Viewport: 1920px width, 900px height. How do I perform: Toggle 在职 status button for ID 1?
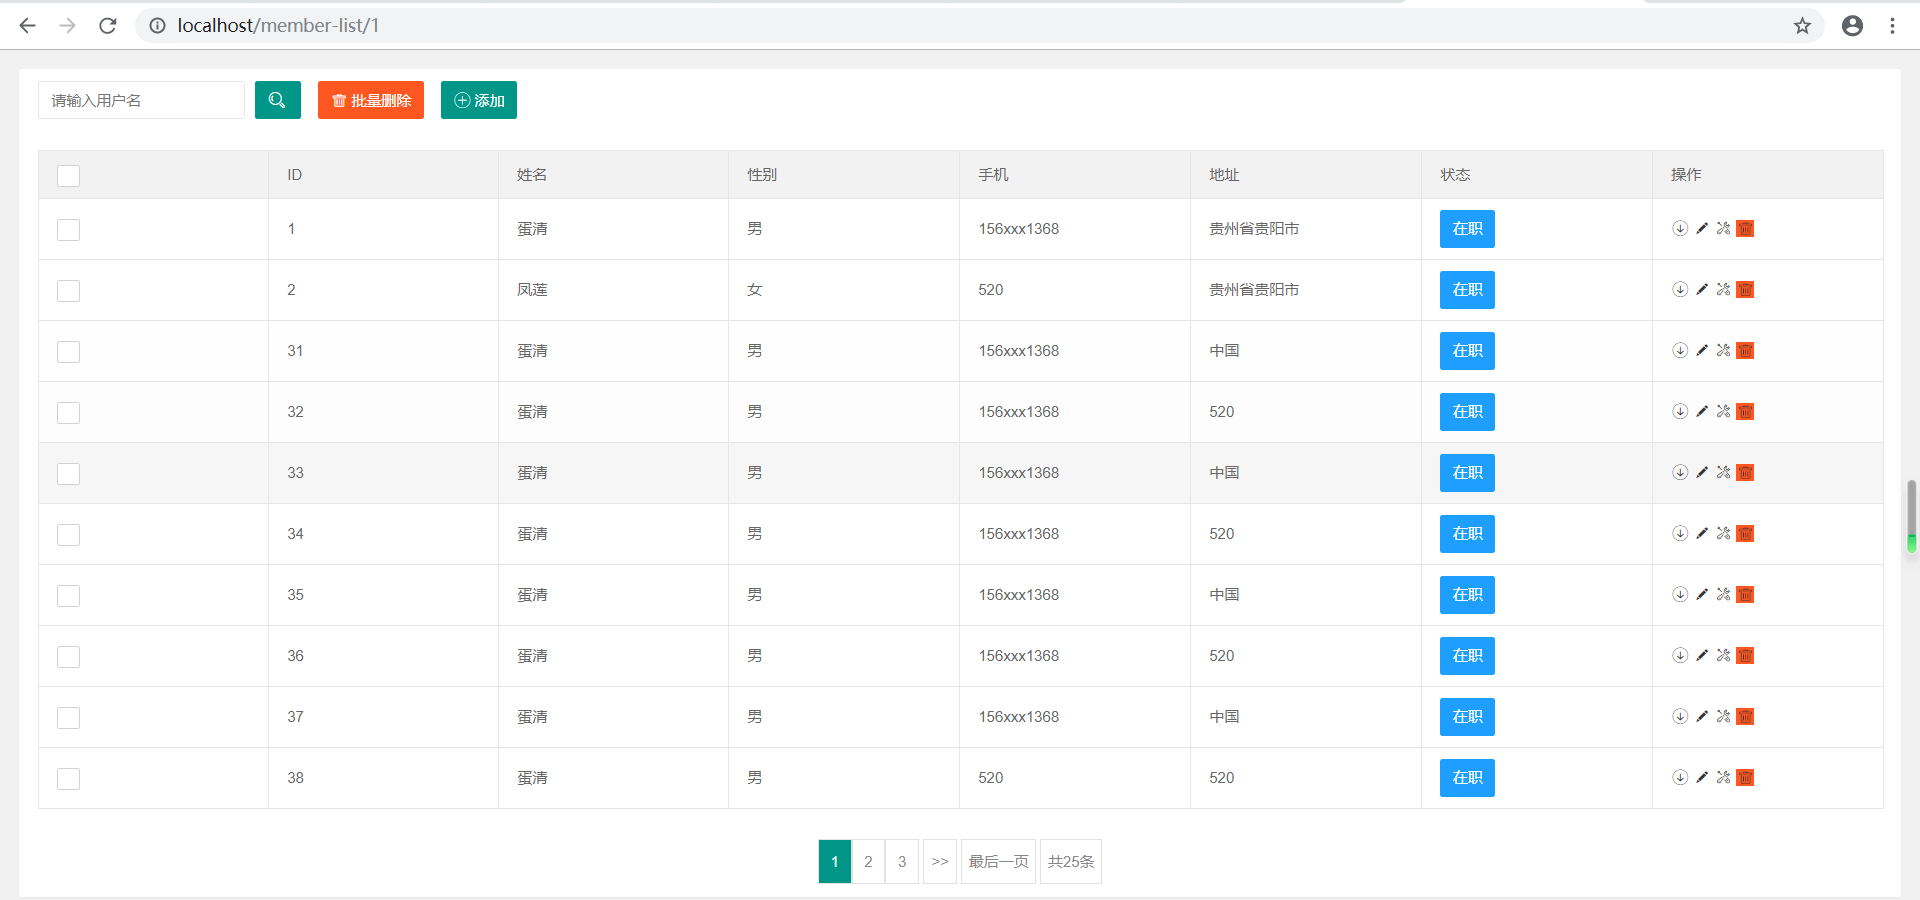click(x=1467, y=229)
